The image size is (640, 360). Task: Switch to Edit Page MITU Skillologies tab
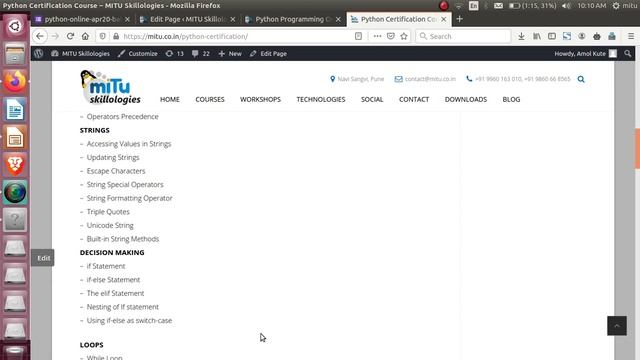[x=187, y=19]
